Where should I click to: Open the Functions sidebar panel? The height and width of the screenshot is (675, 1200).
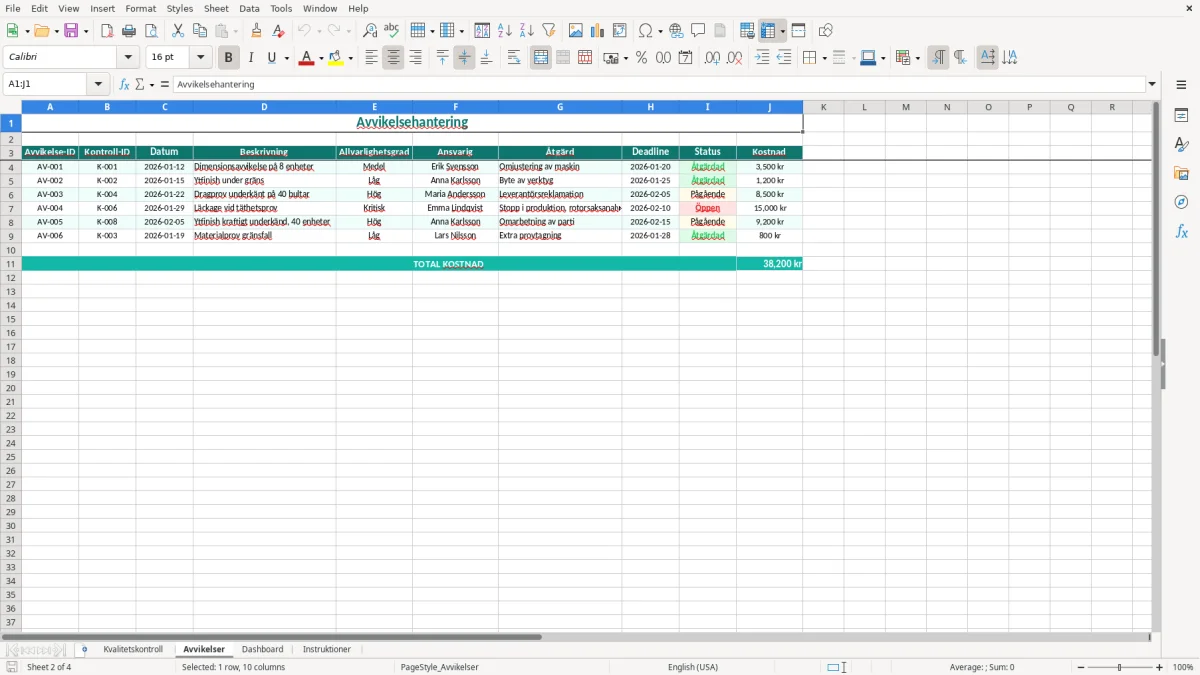pos(1181,231)
